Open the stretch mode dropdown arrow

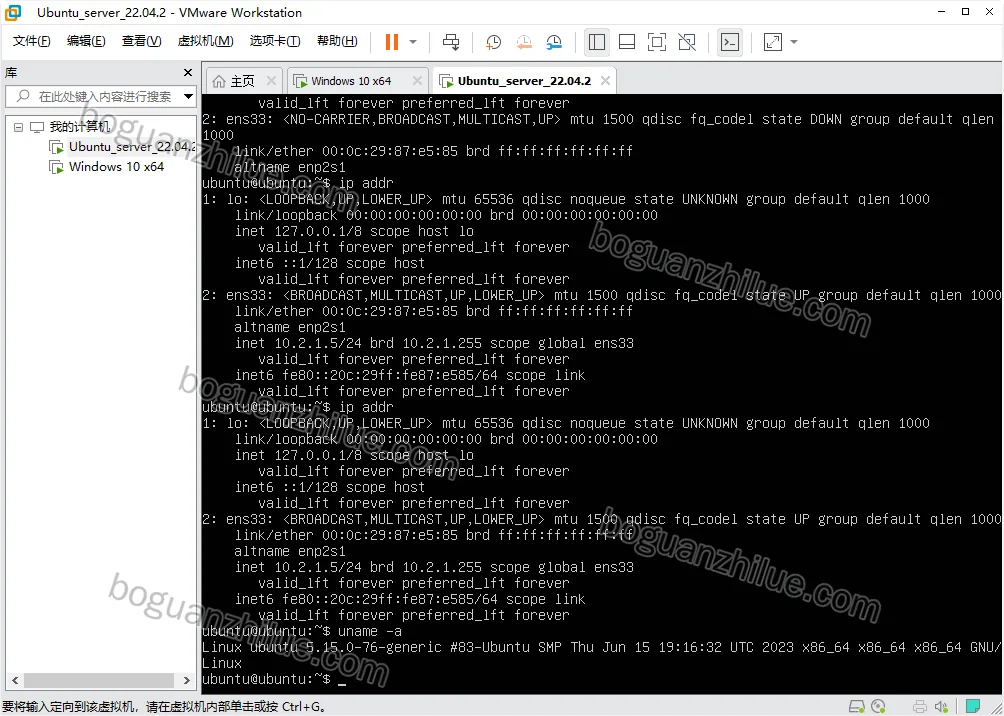[x=794, y=42]
